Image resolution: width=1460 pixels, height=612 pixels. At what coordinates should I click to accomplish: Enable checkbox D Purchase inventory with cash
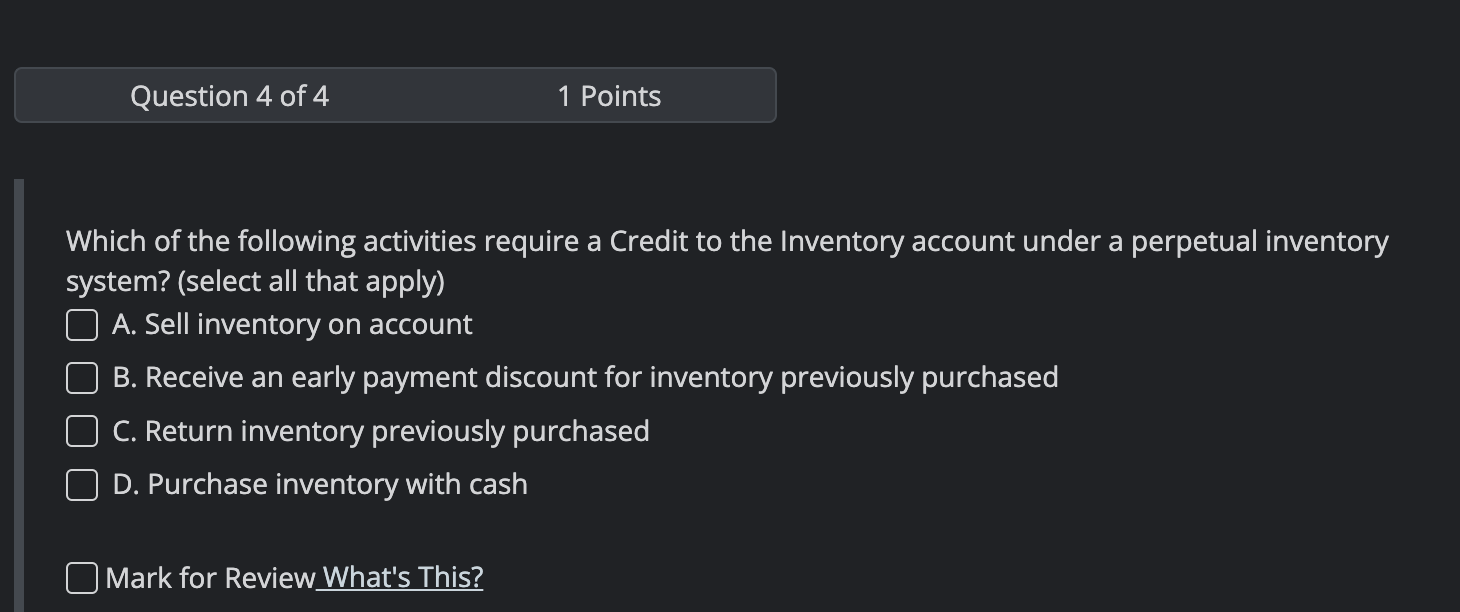pos(82,485)
